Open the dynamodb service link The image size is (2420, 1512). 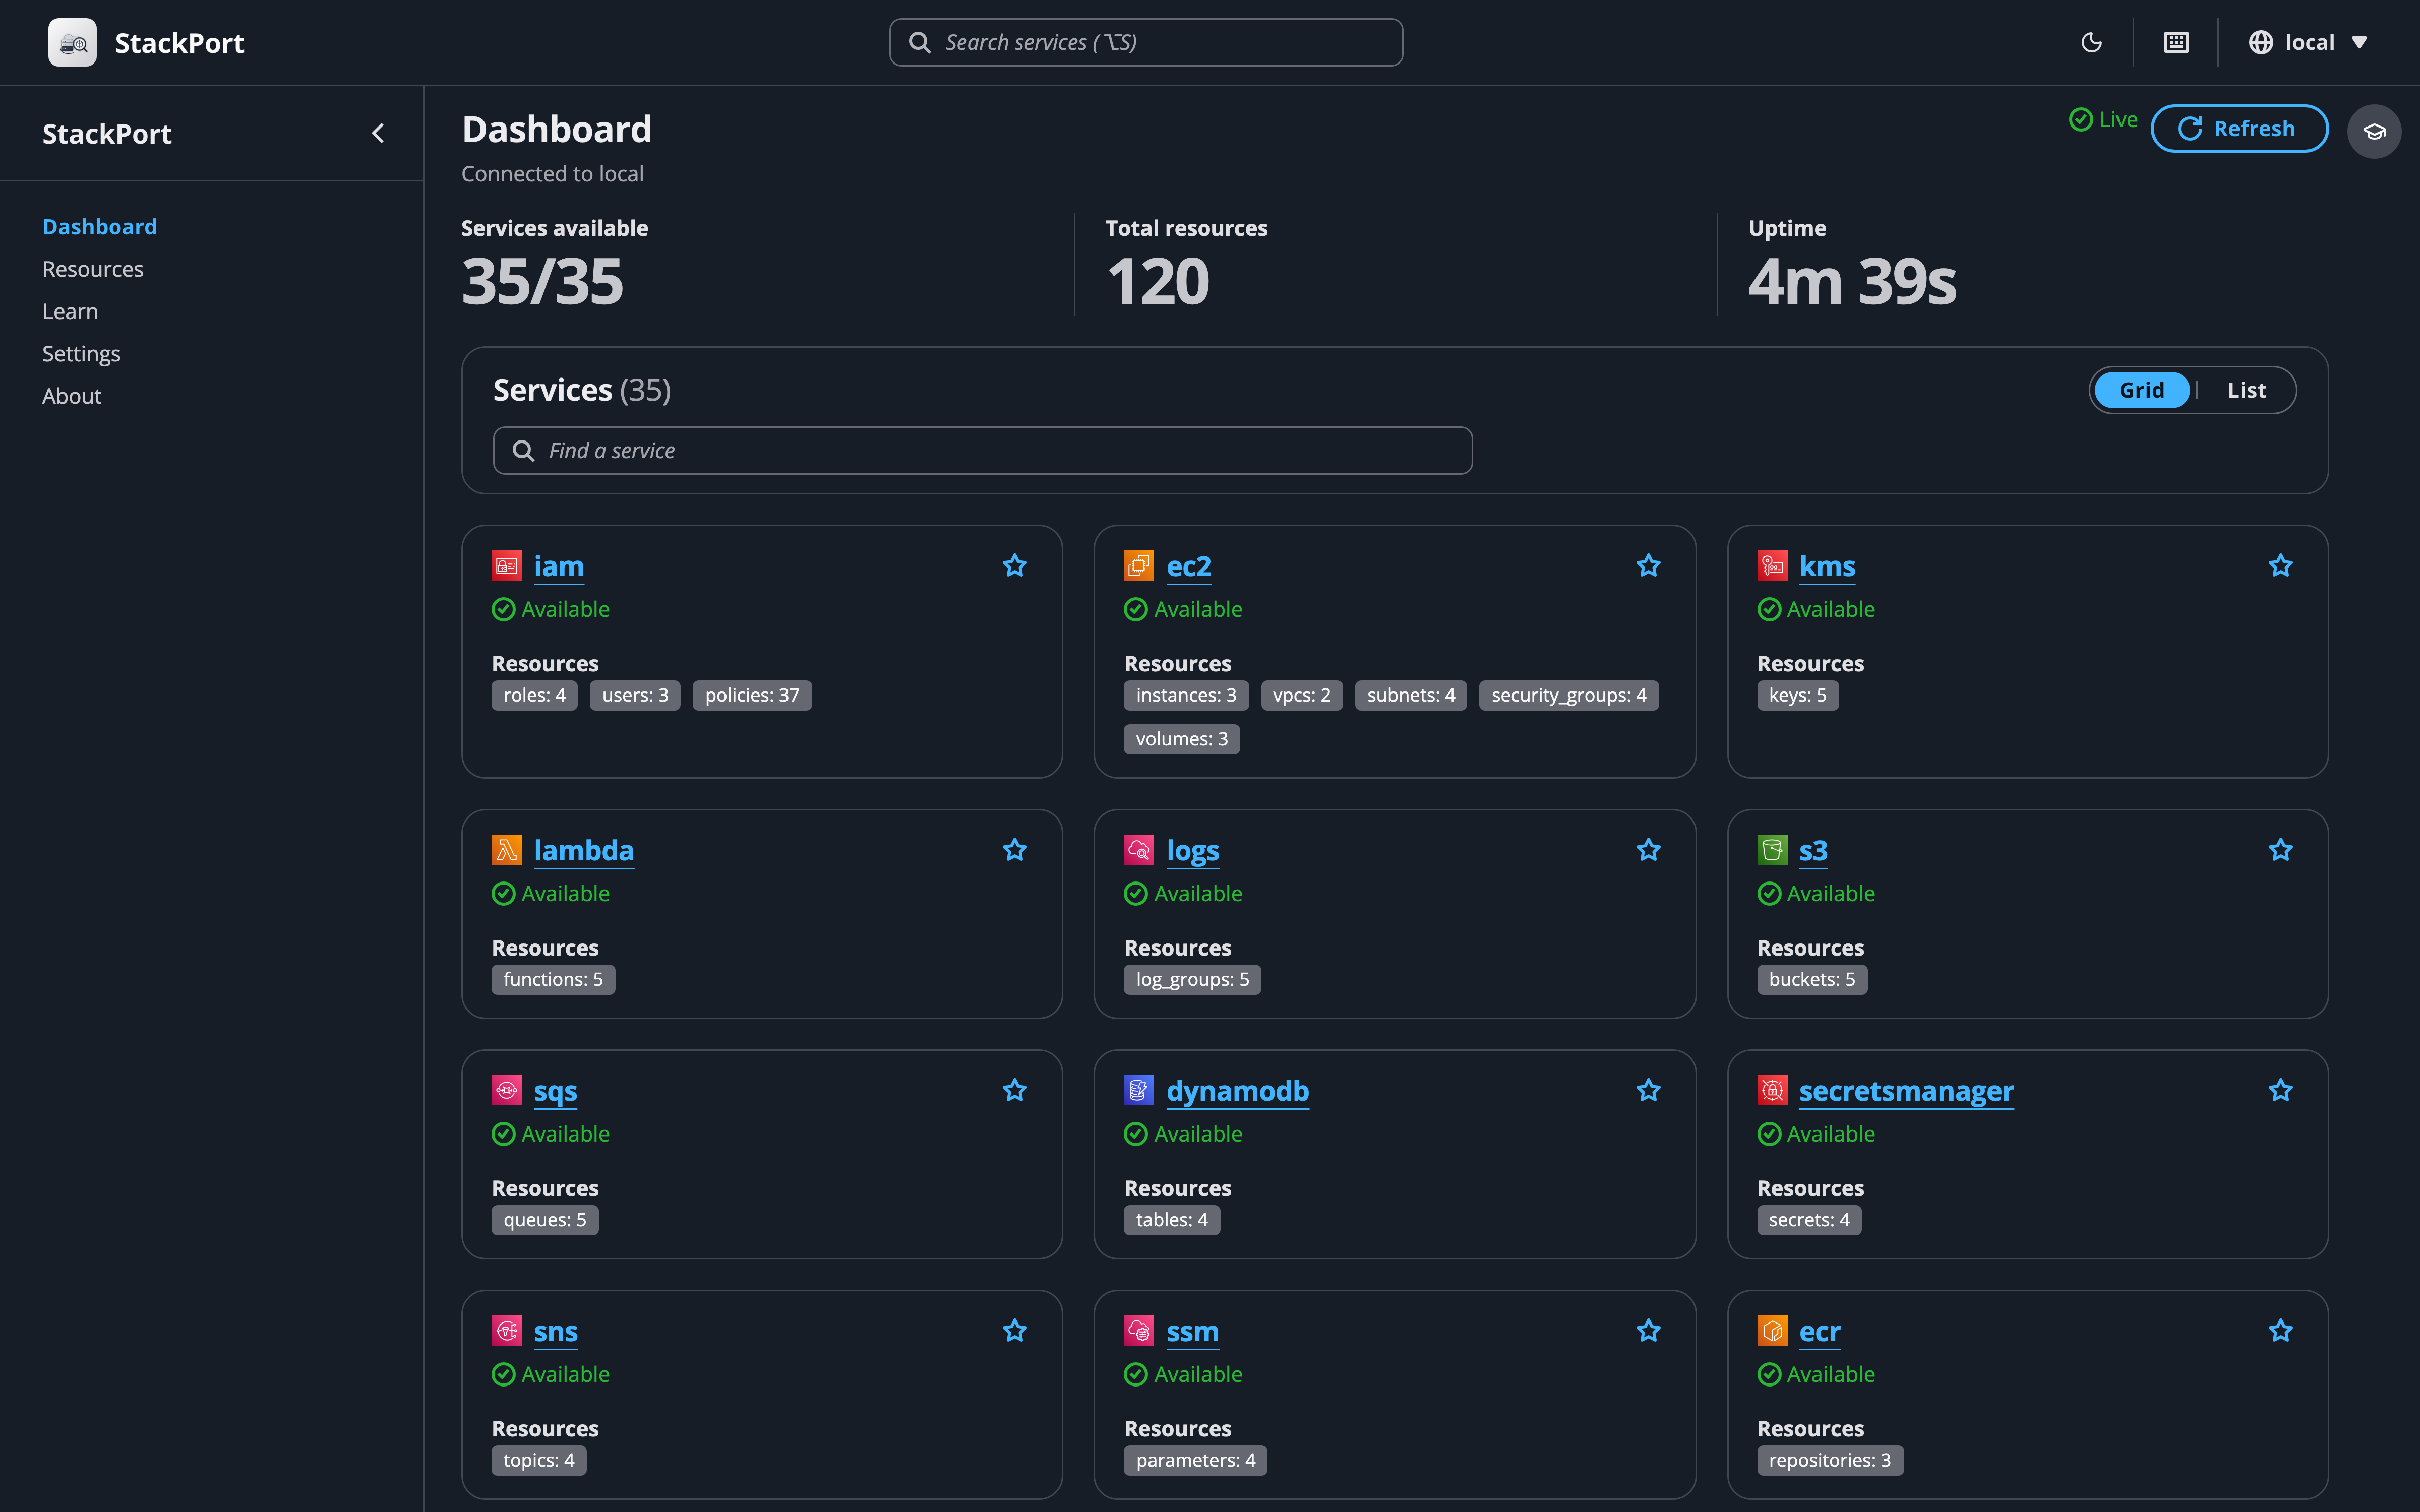[x=1237, y=1091]
